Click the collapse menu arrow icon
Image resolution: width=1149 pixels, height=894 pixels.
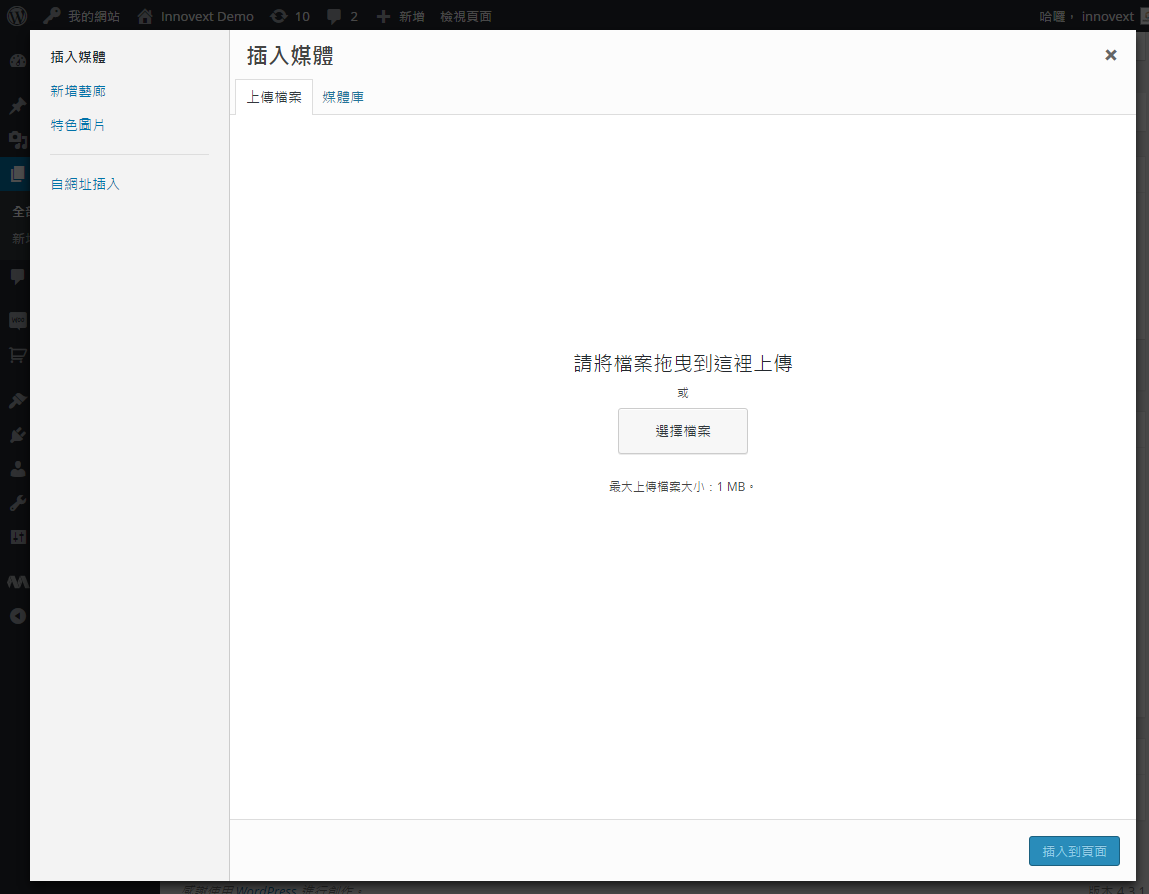pyautogui.click(x=17, y=616)
